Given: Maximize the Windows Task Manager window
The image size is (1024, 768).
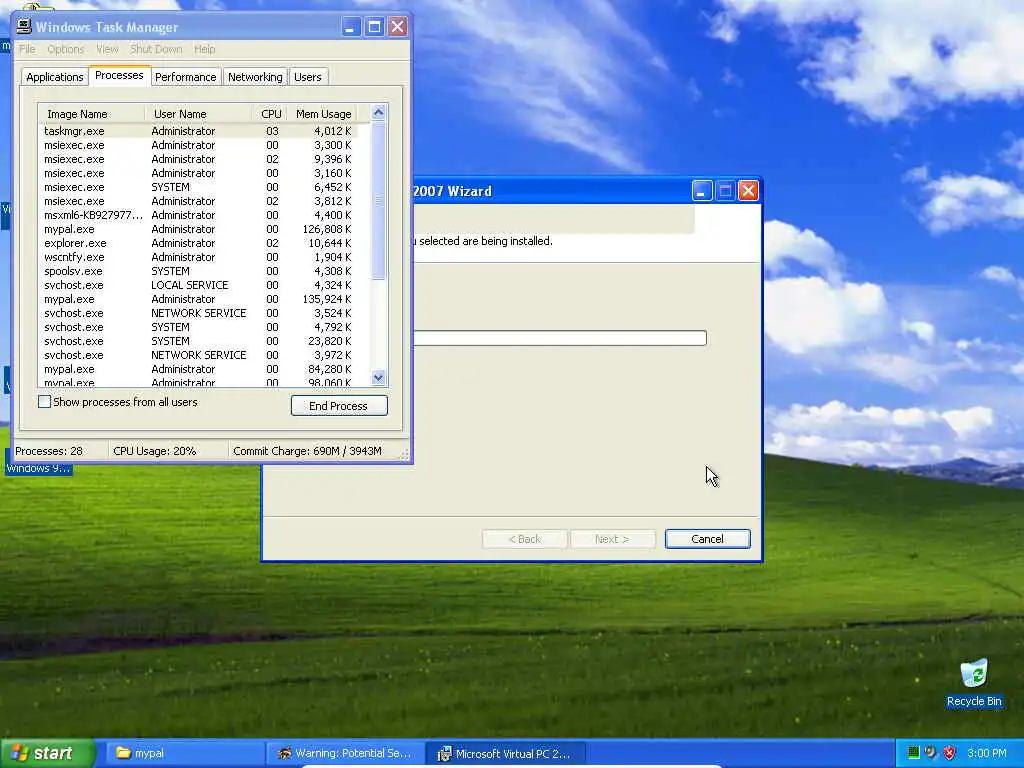Looking at the screenshot, I should tap(374, 27).
